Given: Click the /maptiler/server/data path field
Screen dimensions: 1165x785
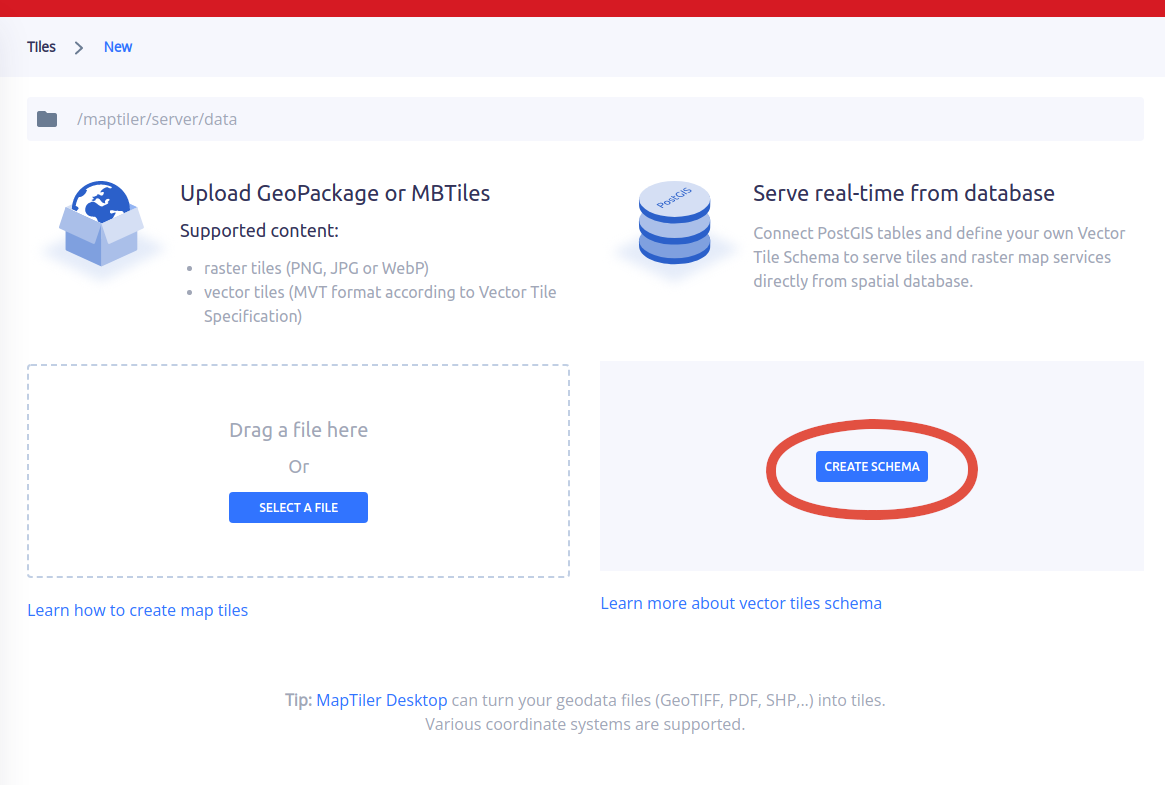Looking at the screenshot, I should point(157,119).
